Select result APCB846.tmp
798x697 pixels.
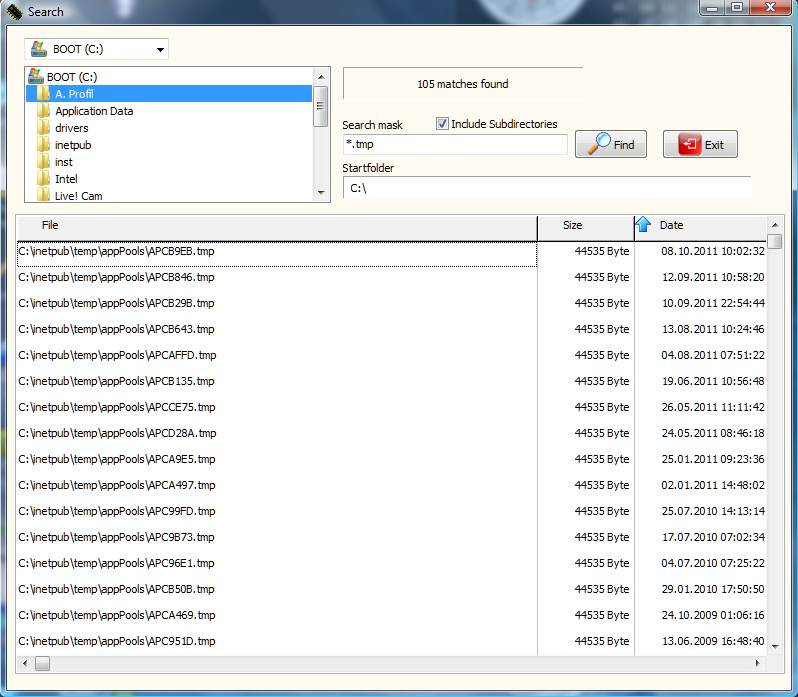(277, 278)
